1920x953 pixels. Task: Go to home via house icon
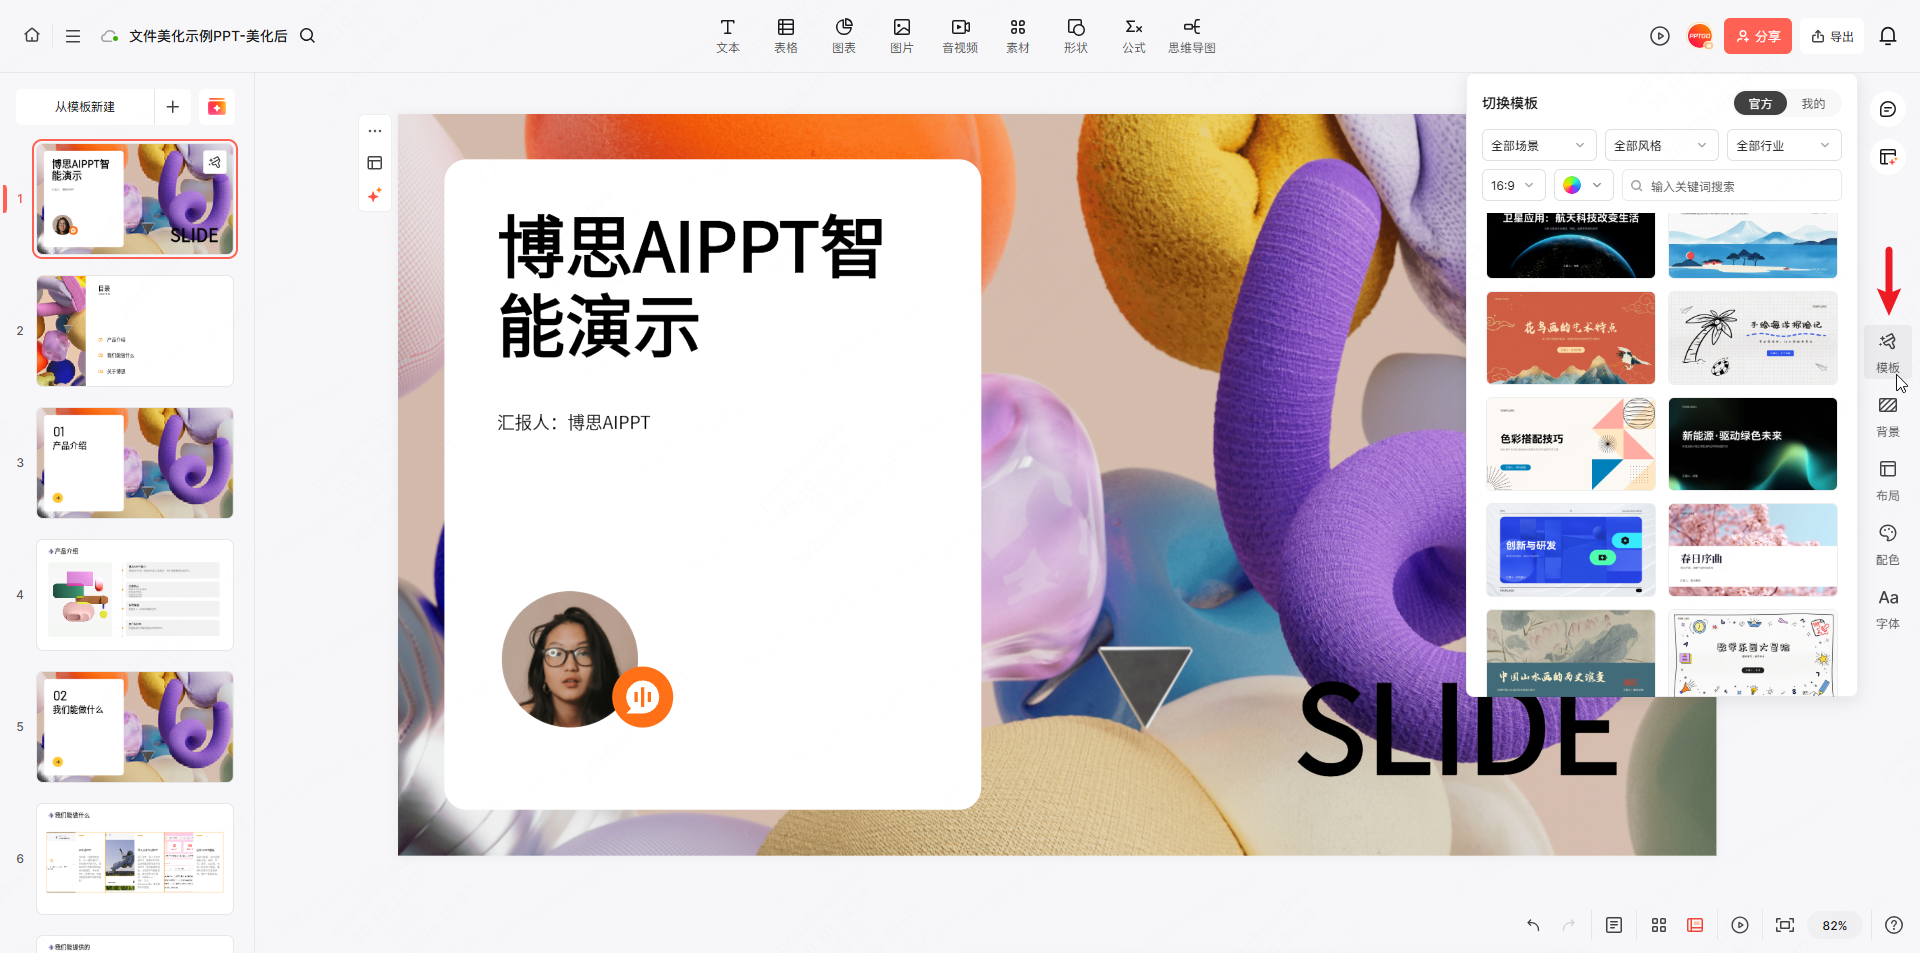(32, 35)
